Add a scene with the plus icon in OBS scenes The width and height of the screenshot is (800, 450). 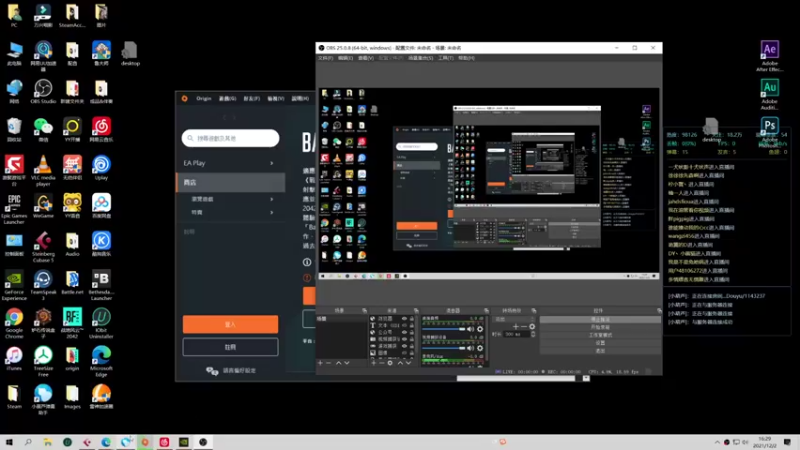(320, 363)
